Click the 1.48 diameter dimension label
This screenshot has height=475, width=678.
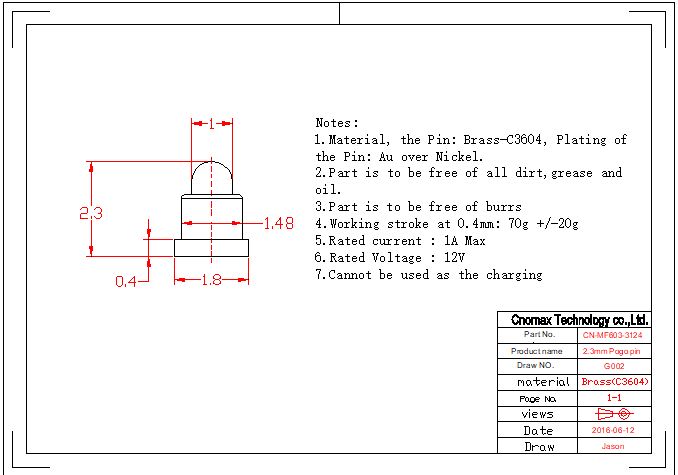278,223
